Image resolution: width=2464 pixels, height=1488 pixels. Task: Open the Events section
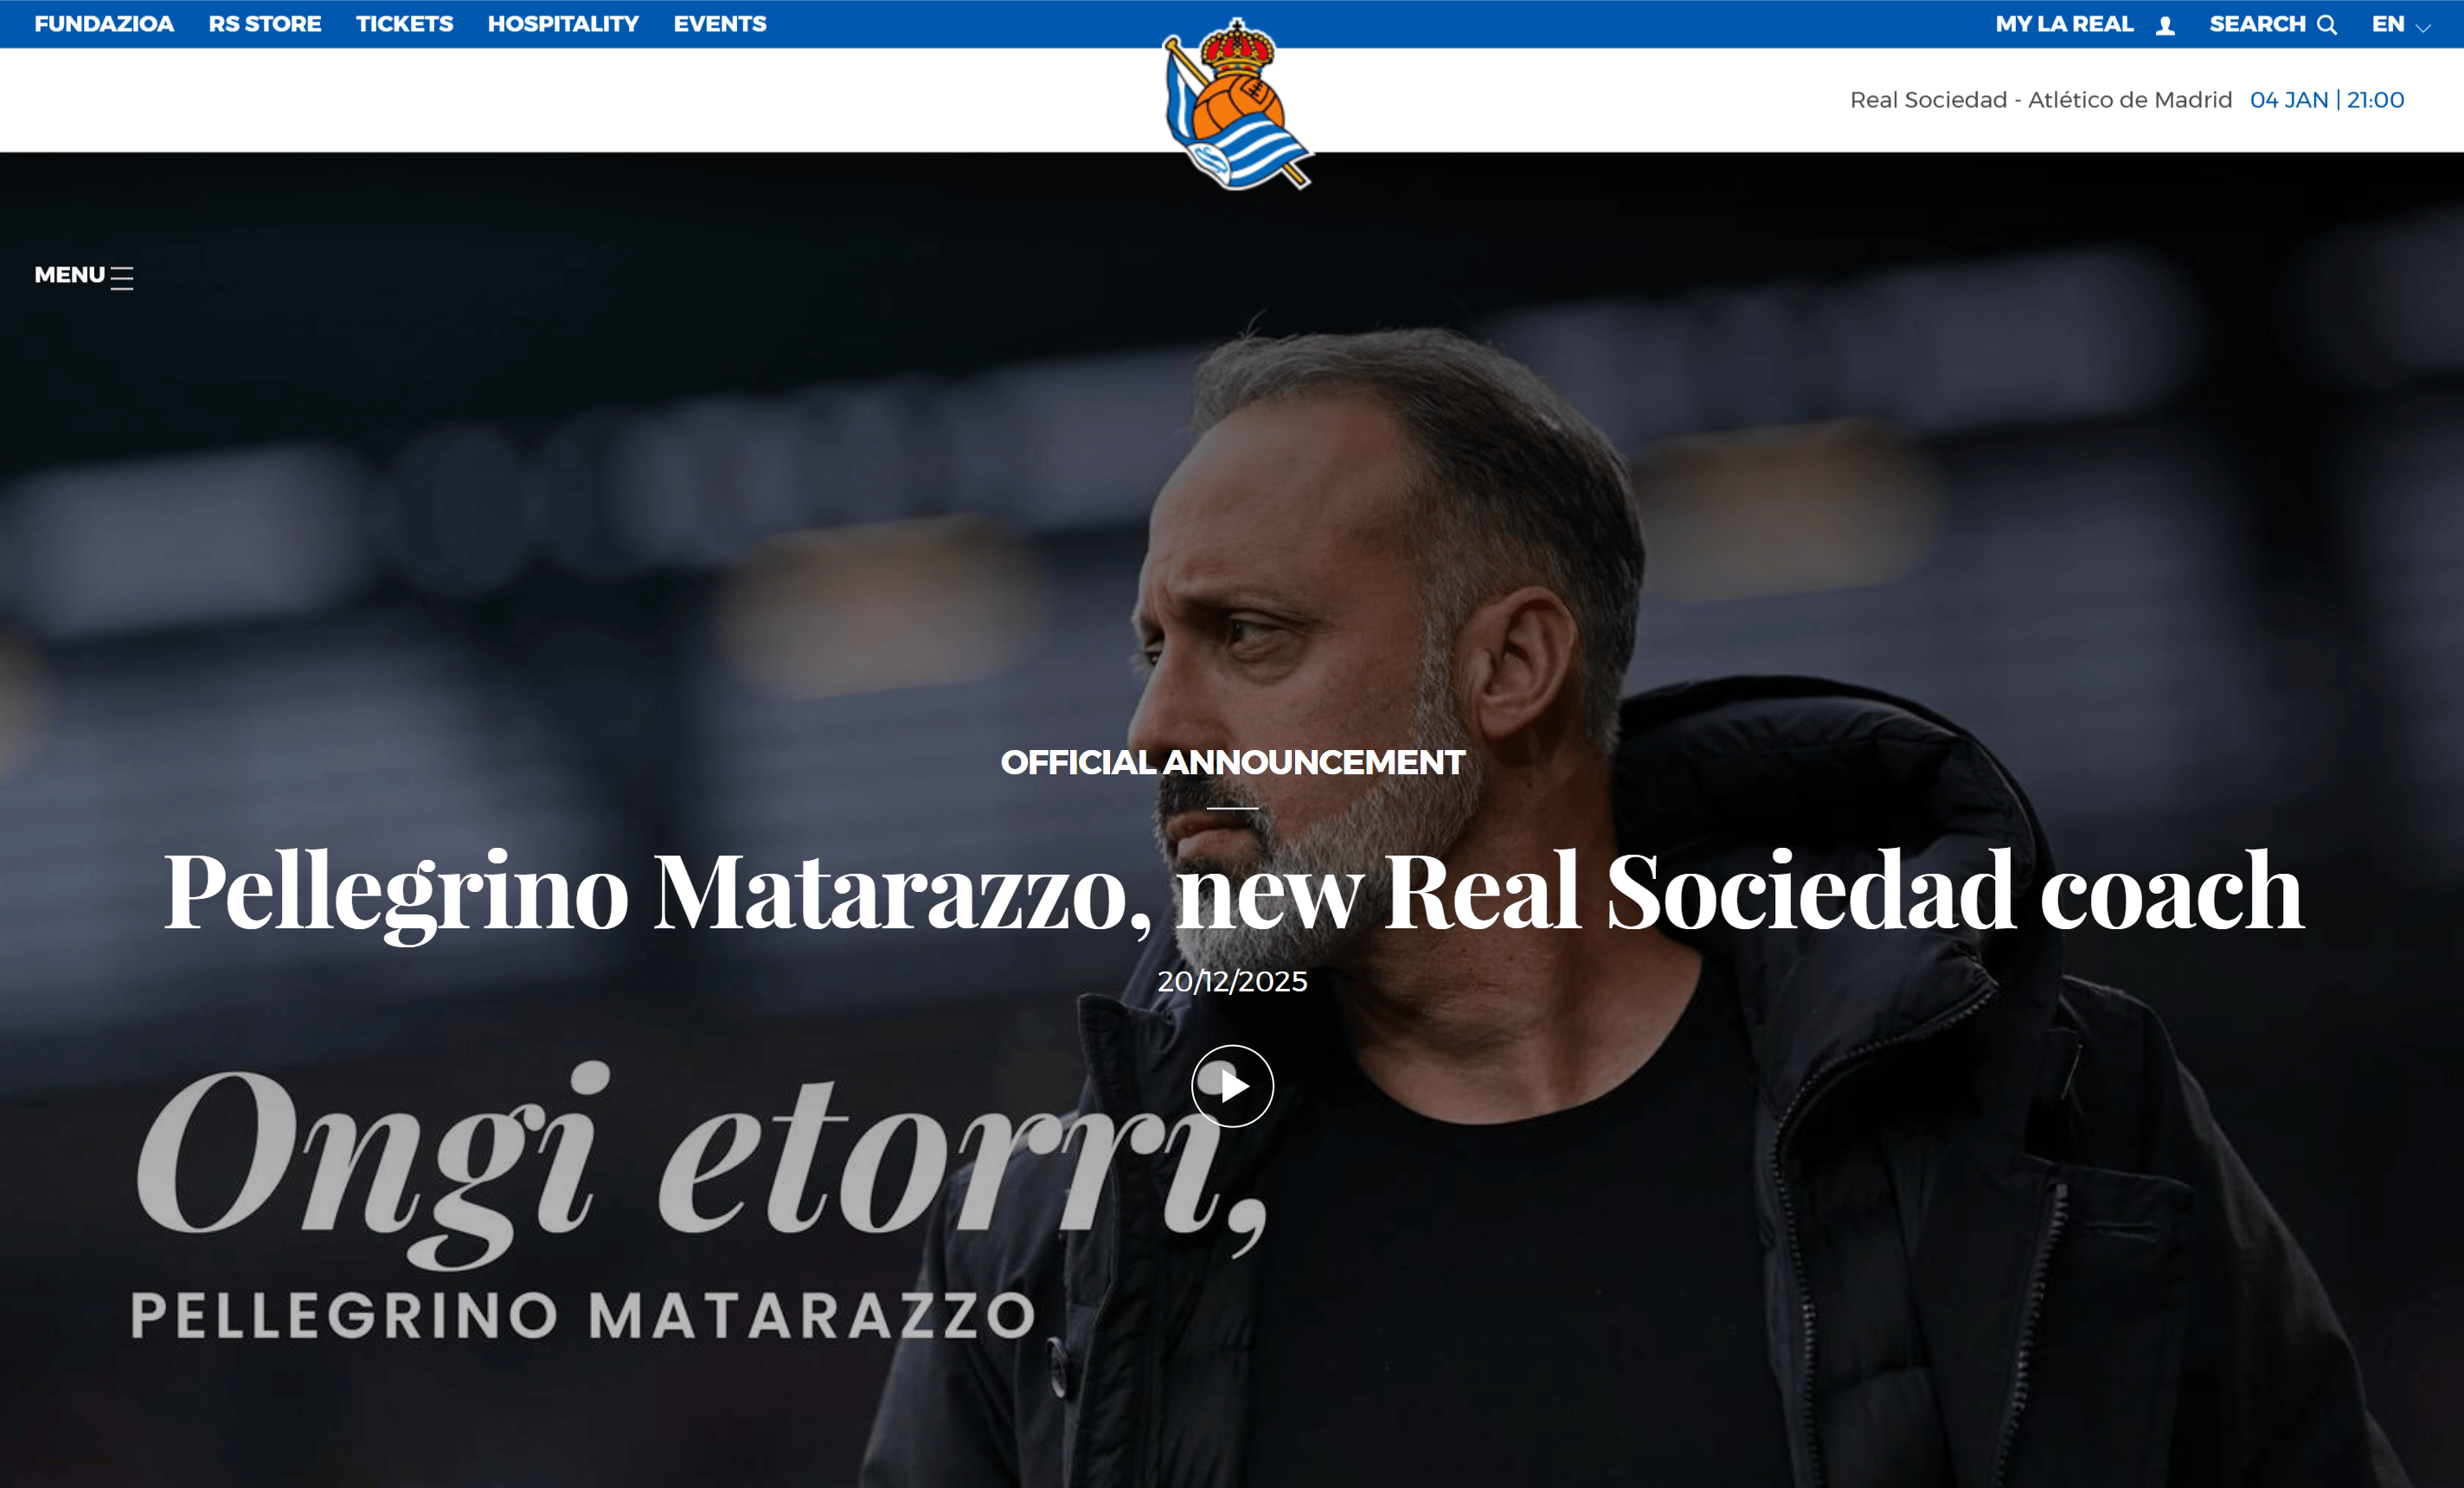click(x=720, y=24)
